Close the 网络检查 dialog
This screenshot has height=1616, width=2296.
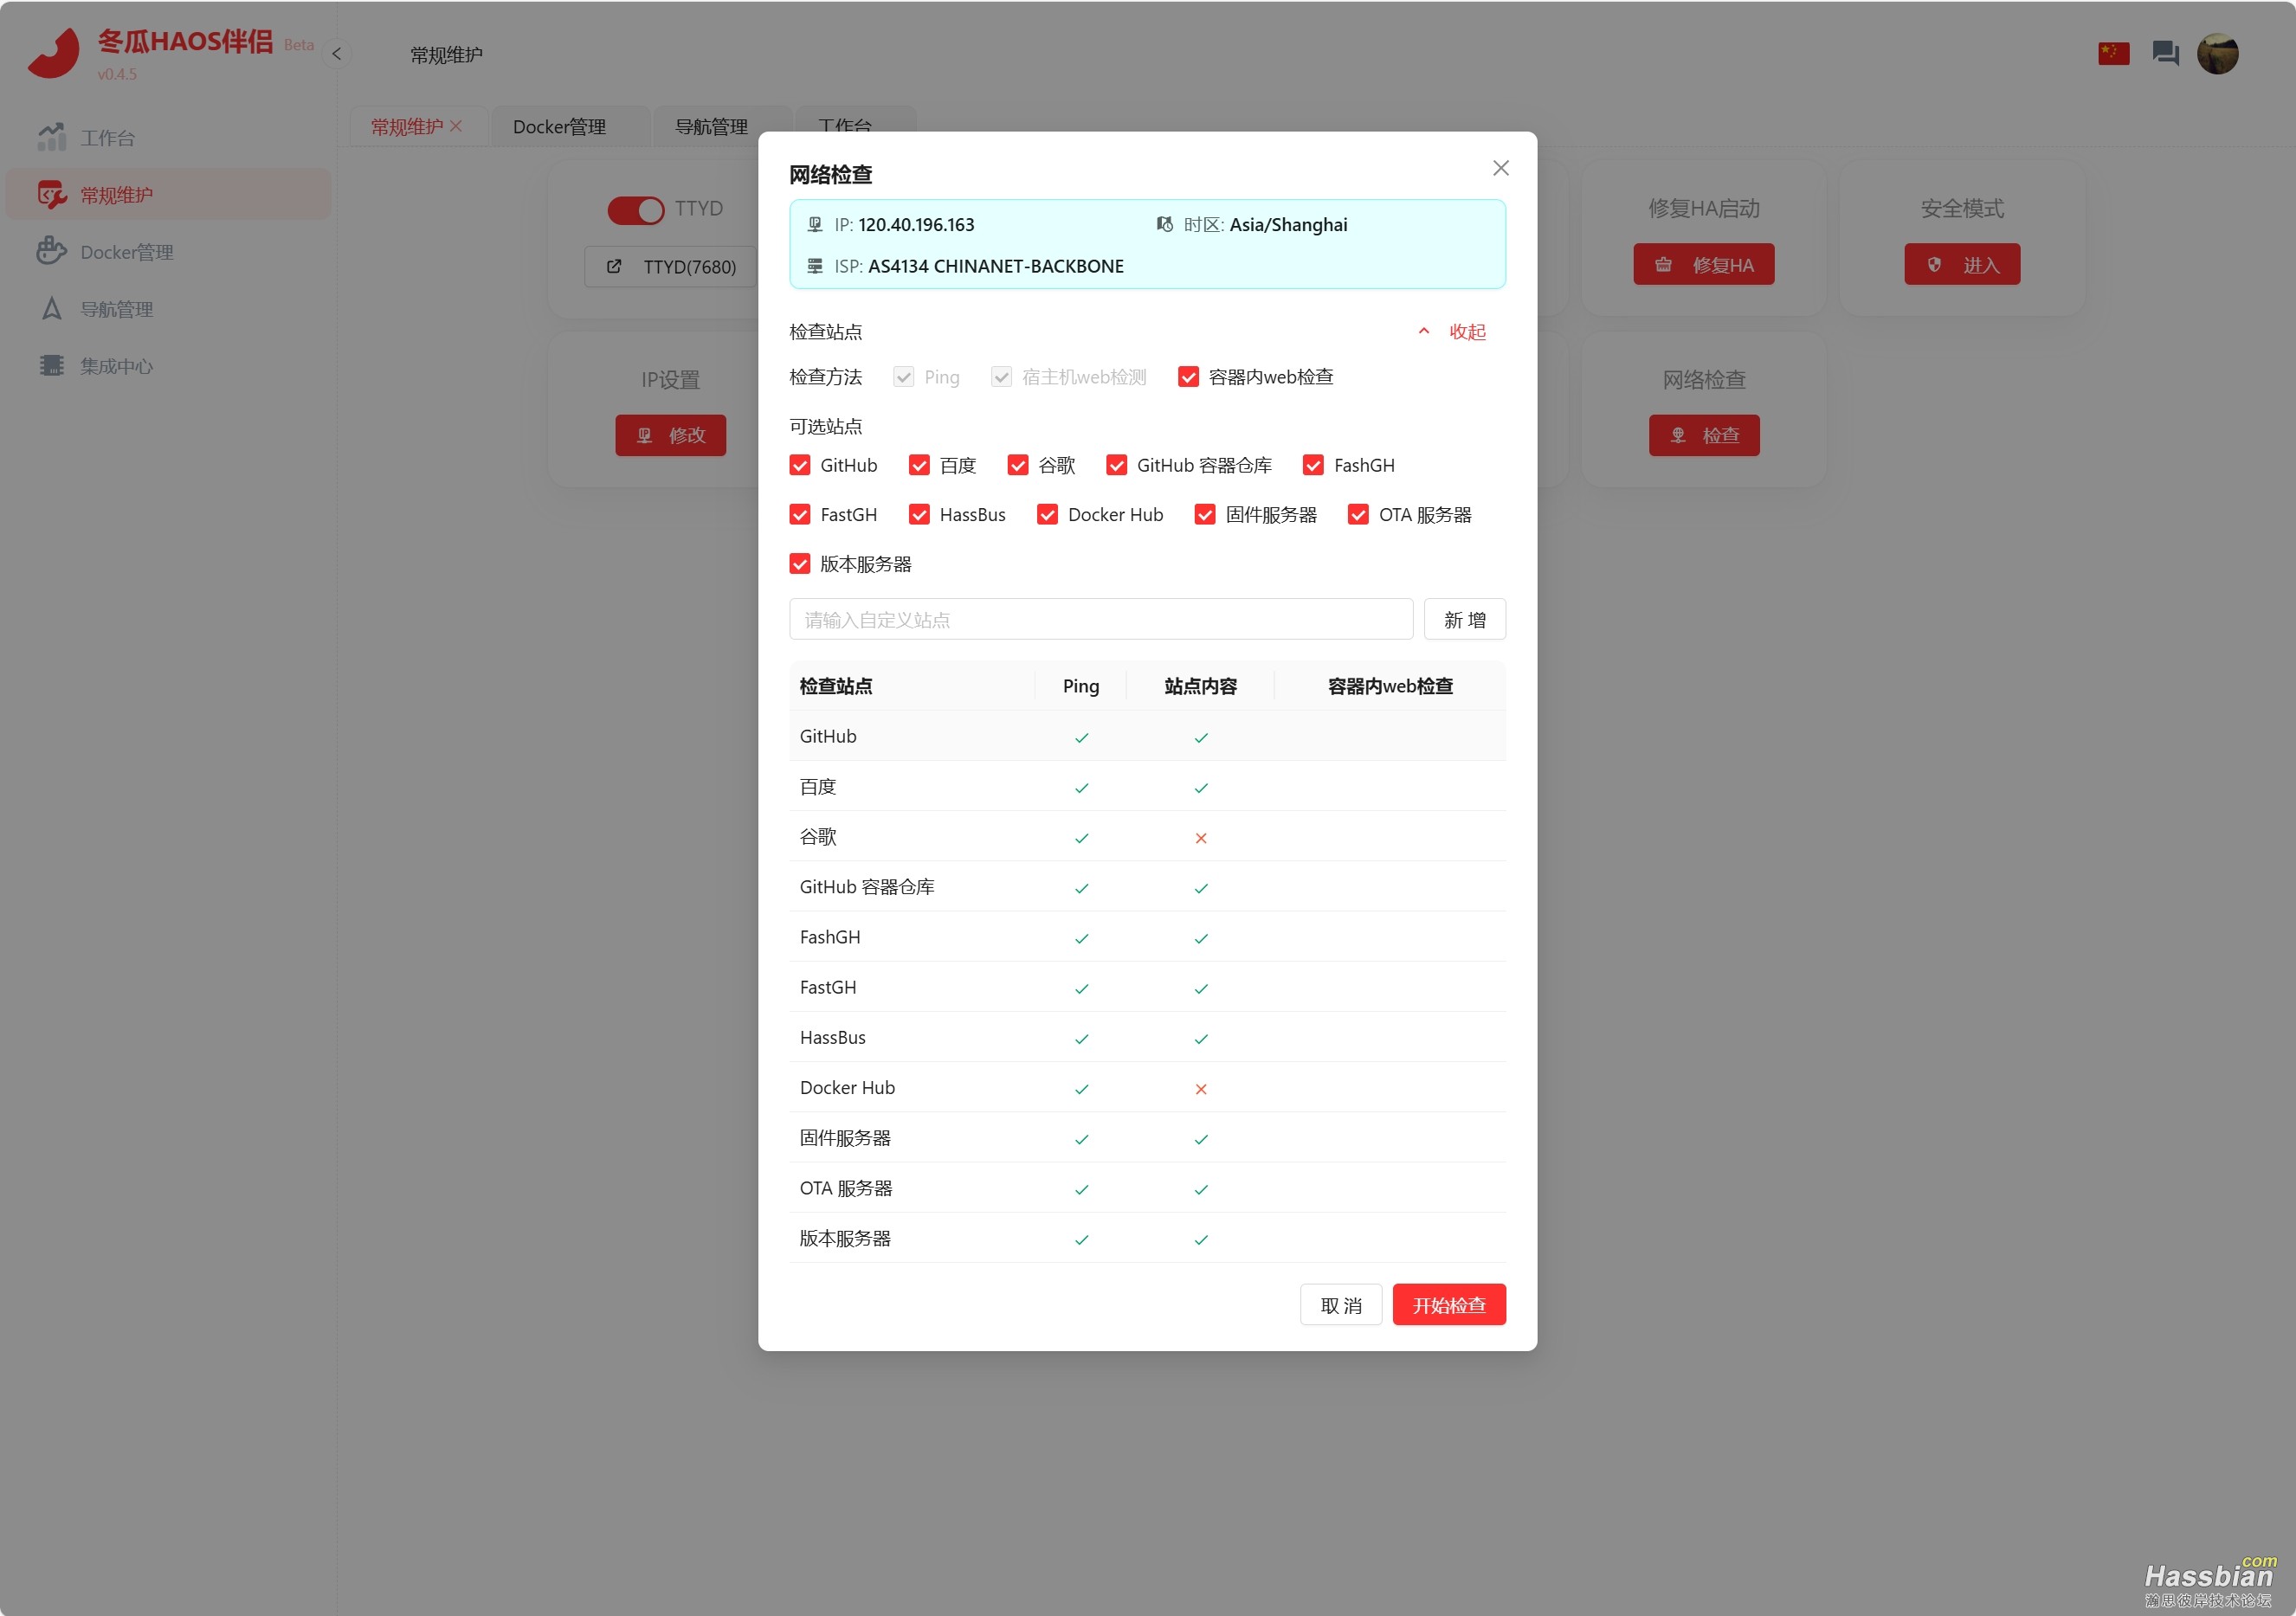point(1501,168)
